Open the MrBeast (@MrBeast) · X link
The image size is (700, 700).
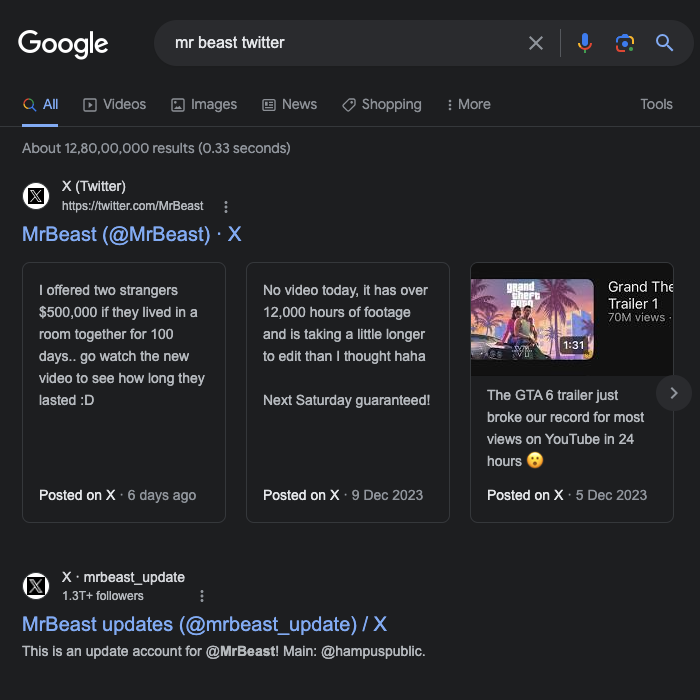tap(132, 234)
